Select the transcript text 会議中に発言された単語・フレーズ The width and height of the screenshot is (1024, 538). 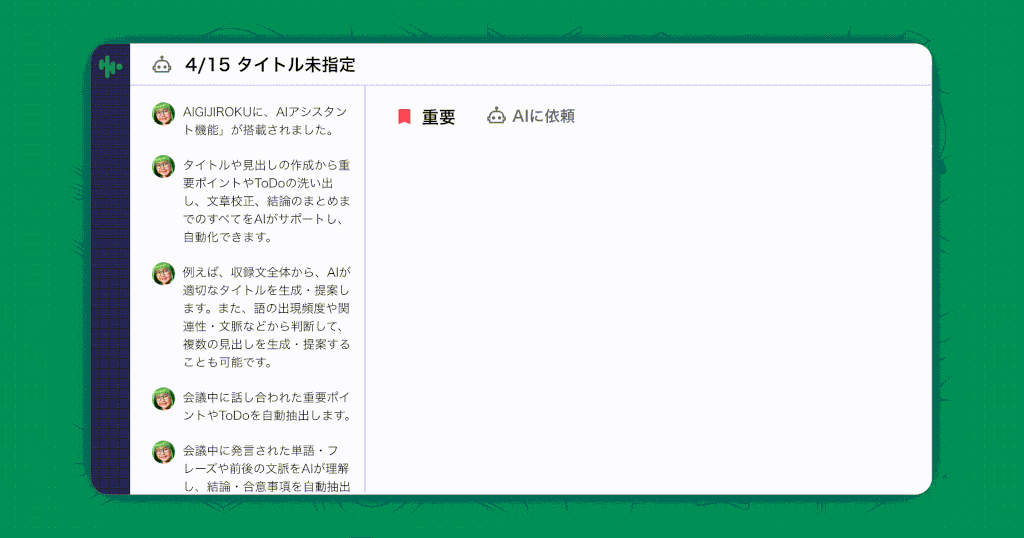point(267,468)
